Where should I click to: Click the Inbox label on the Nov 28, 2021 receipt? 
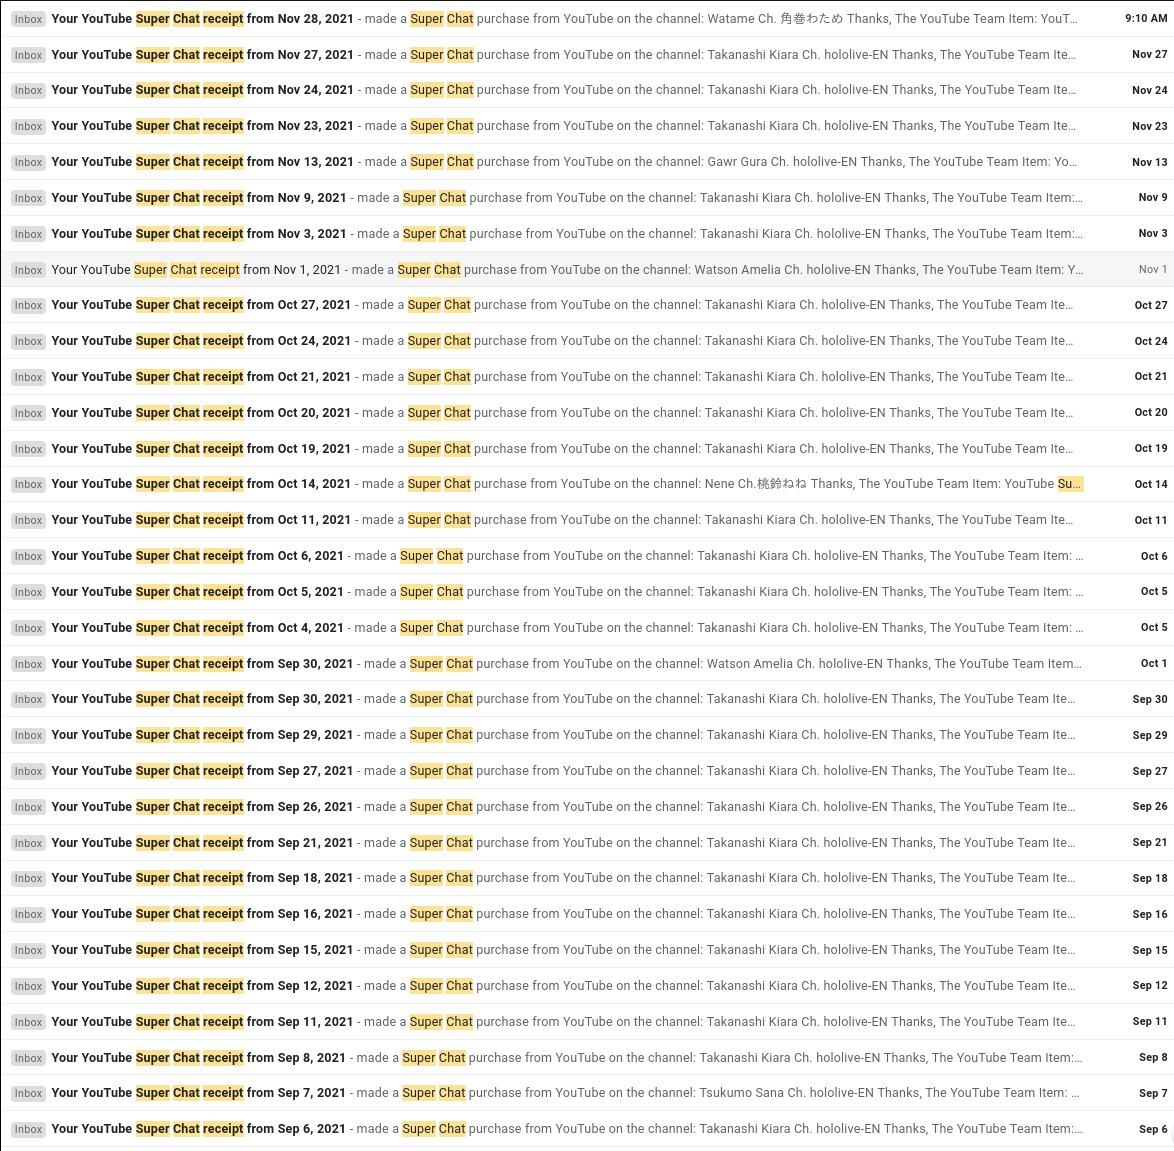[28, 19]
